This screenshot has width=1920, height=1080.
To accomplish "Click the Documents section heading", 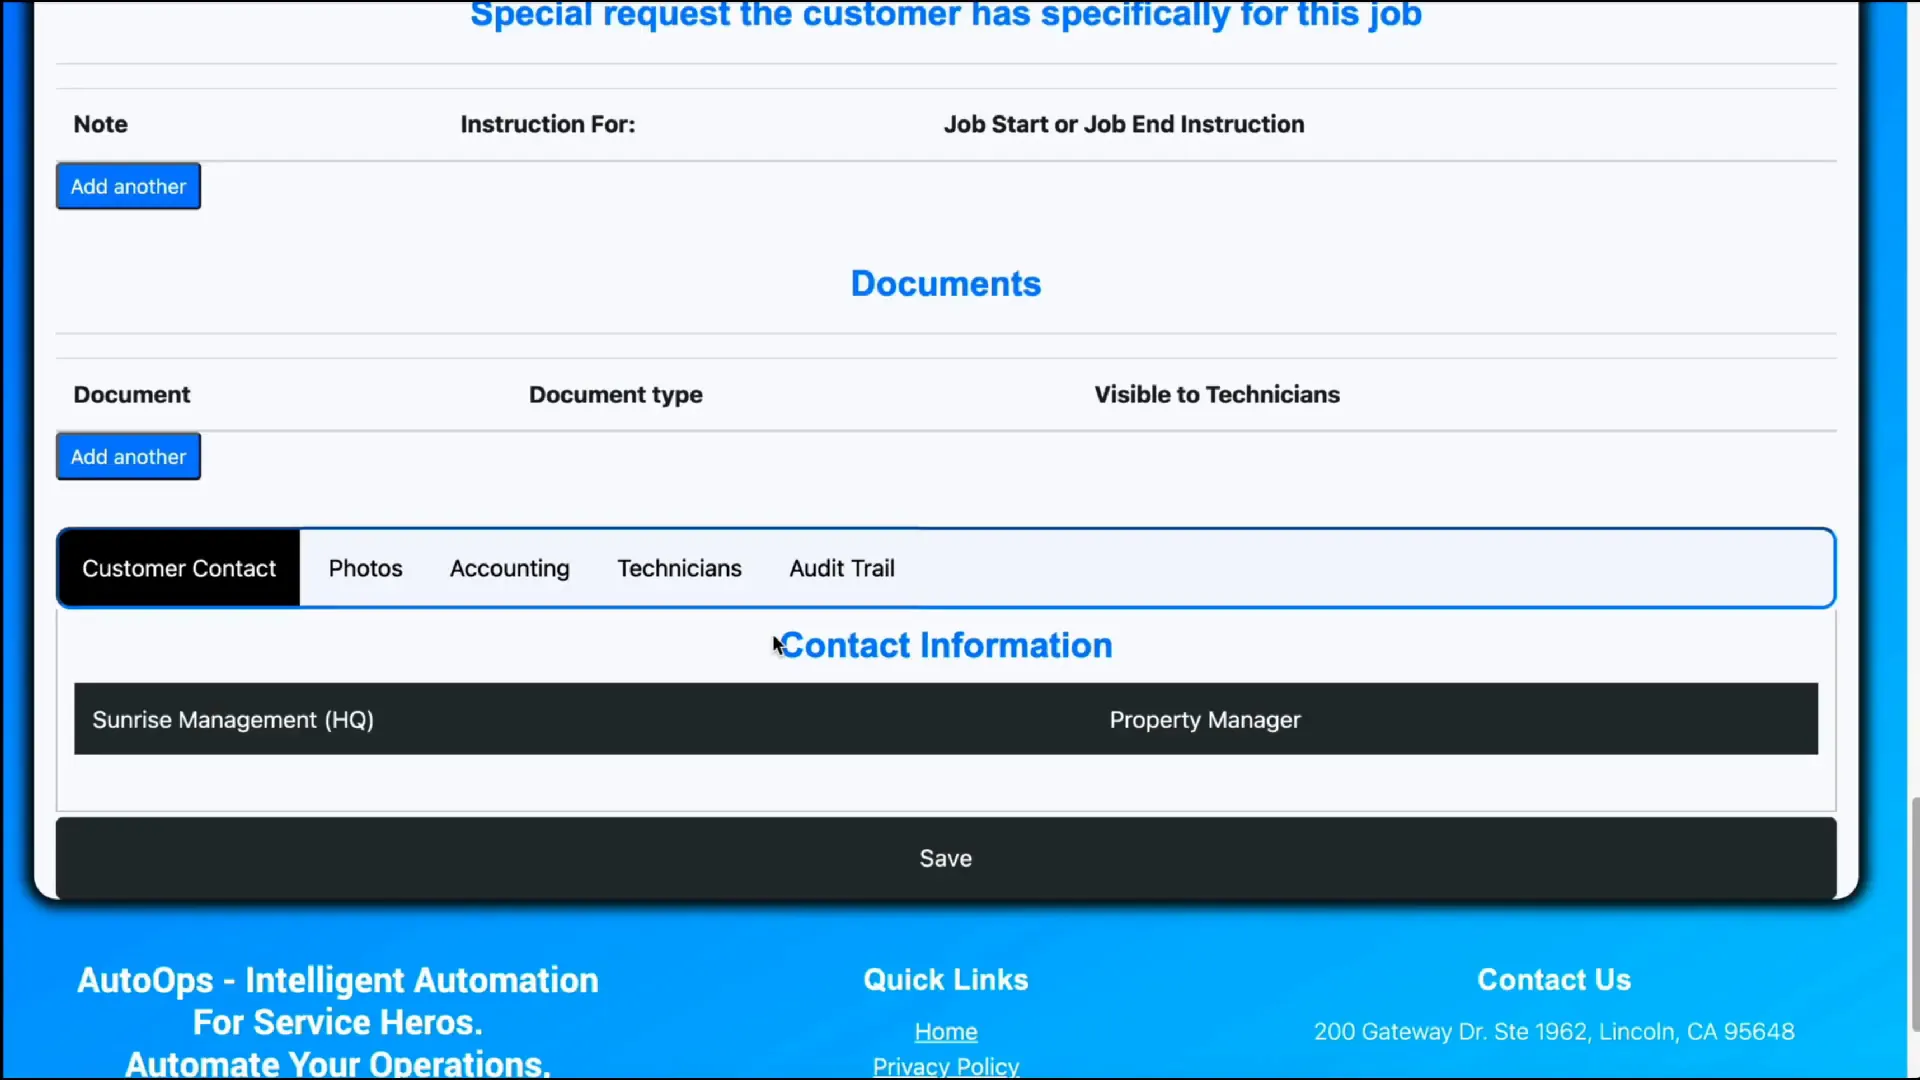I will click(945, 283).
